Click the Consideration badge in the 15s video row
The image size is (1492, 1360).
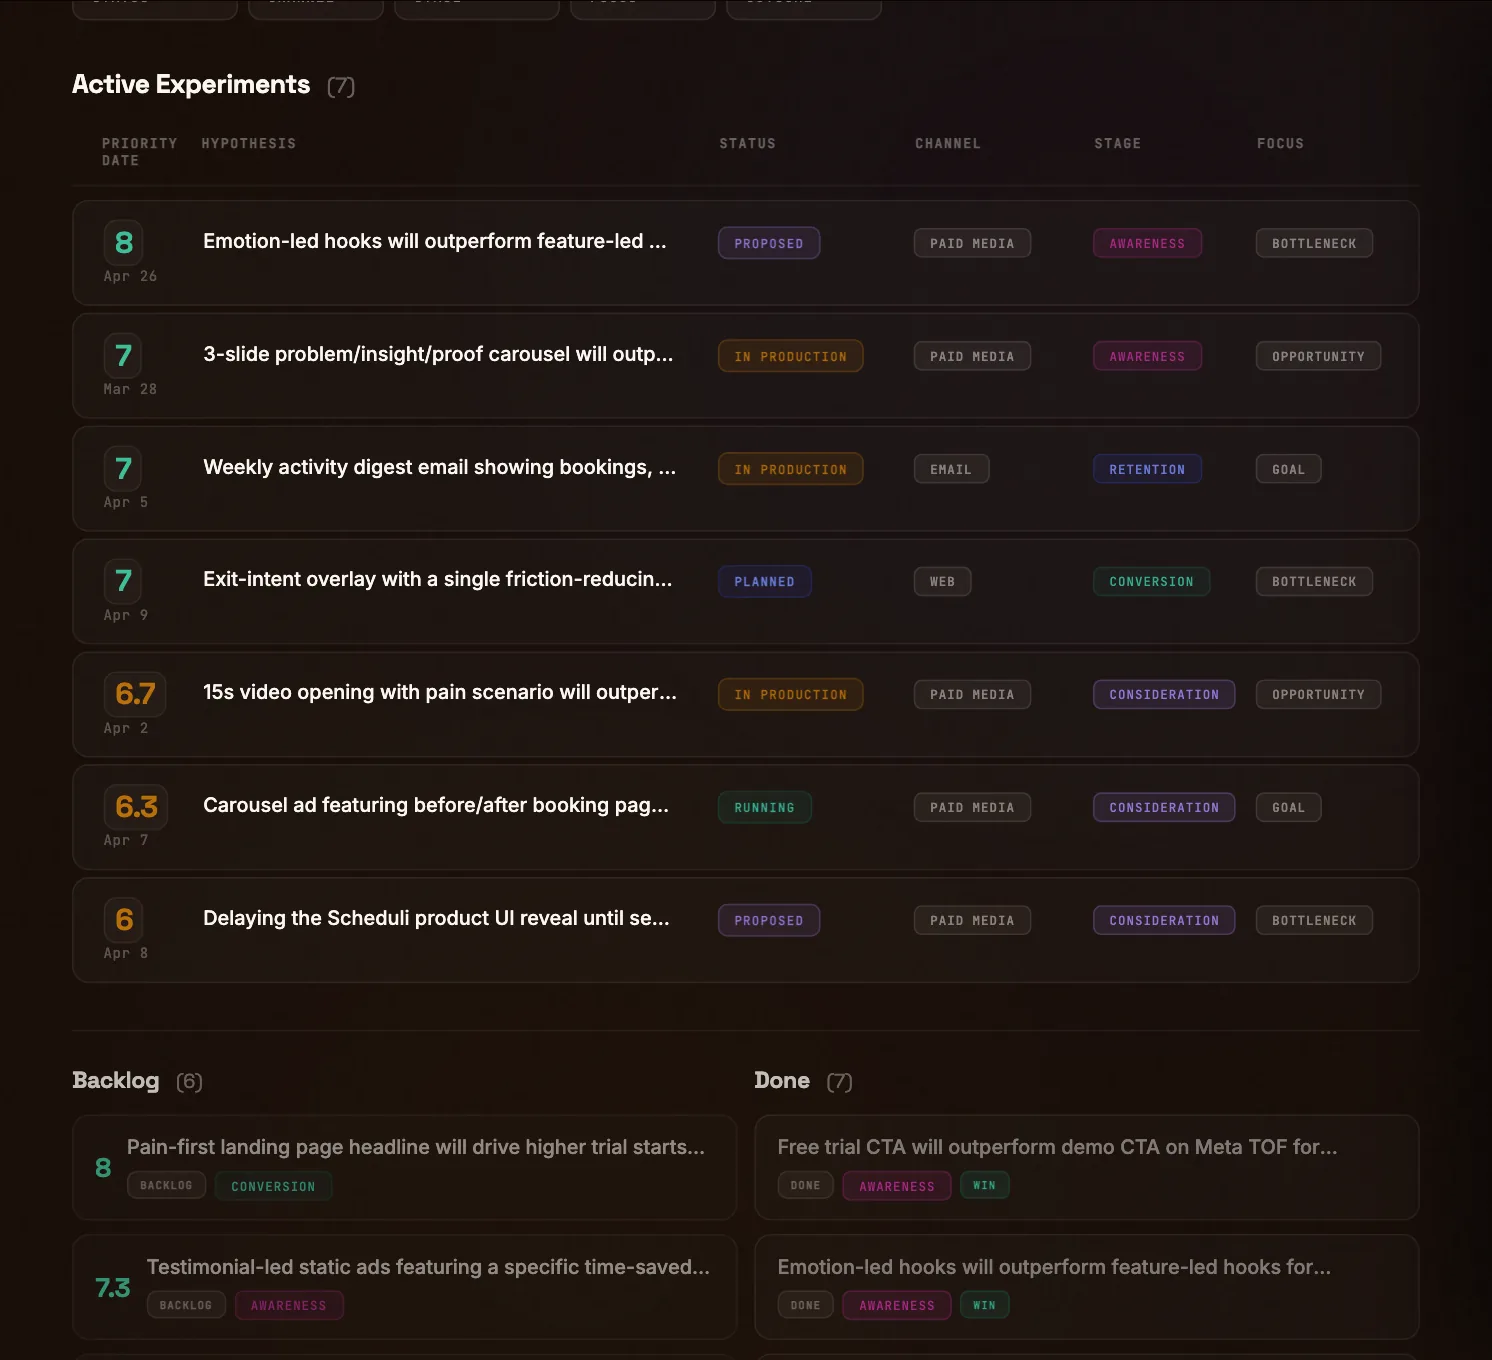point(1164,695)
